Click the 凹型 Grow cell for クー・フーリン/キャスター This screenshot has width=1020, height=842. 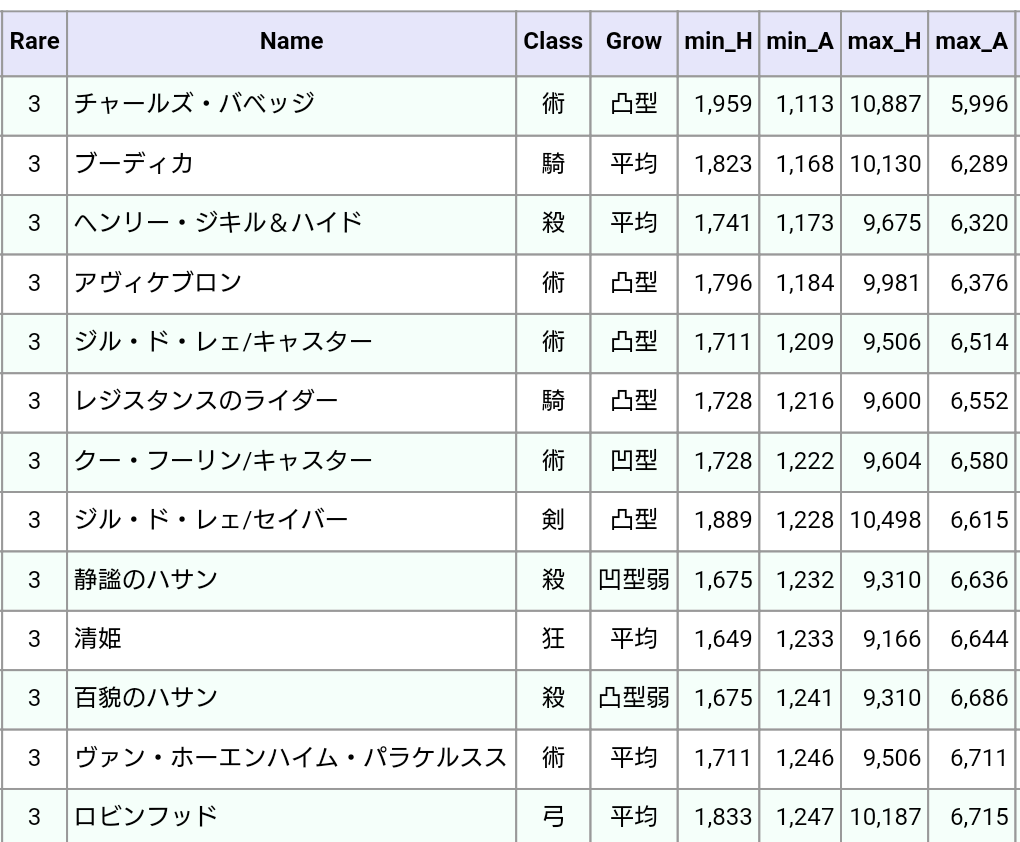(x=634, y=461)
